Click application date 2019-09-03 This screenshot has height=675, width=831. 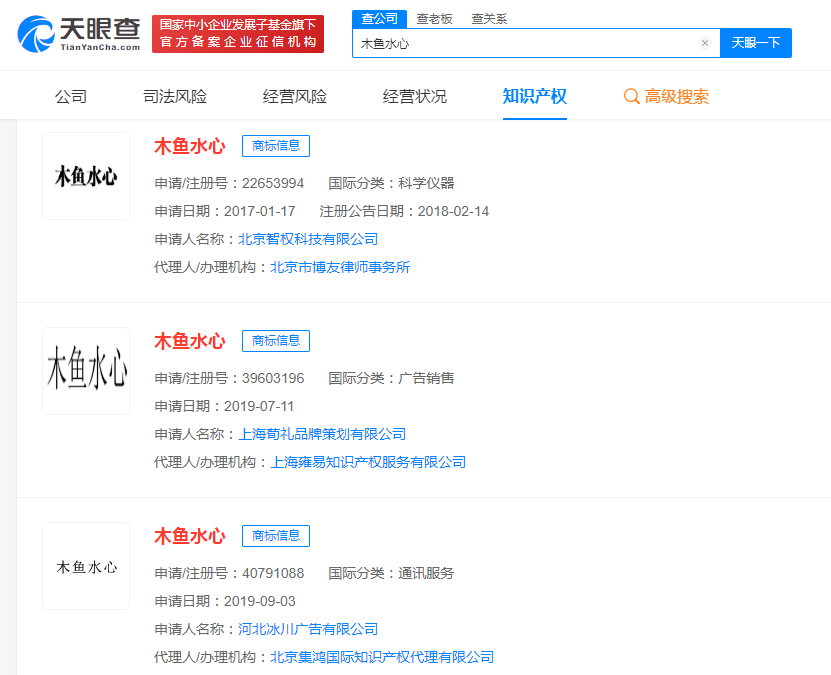click(260, 601)
